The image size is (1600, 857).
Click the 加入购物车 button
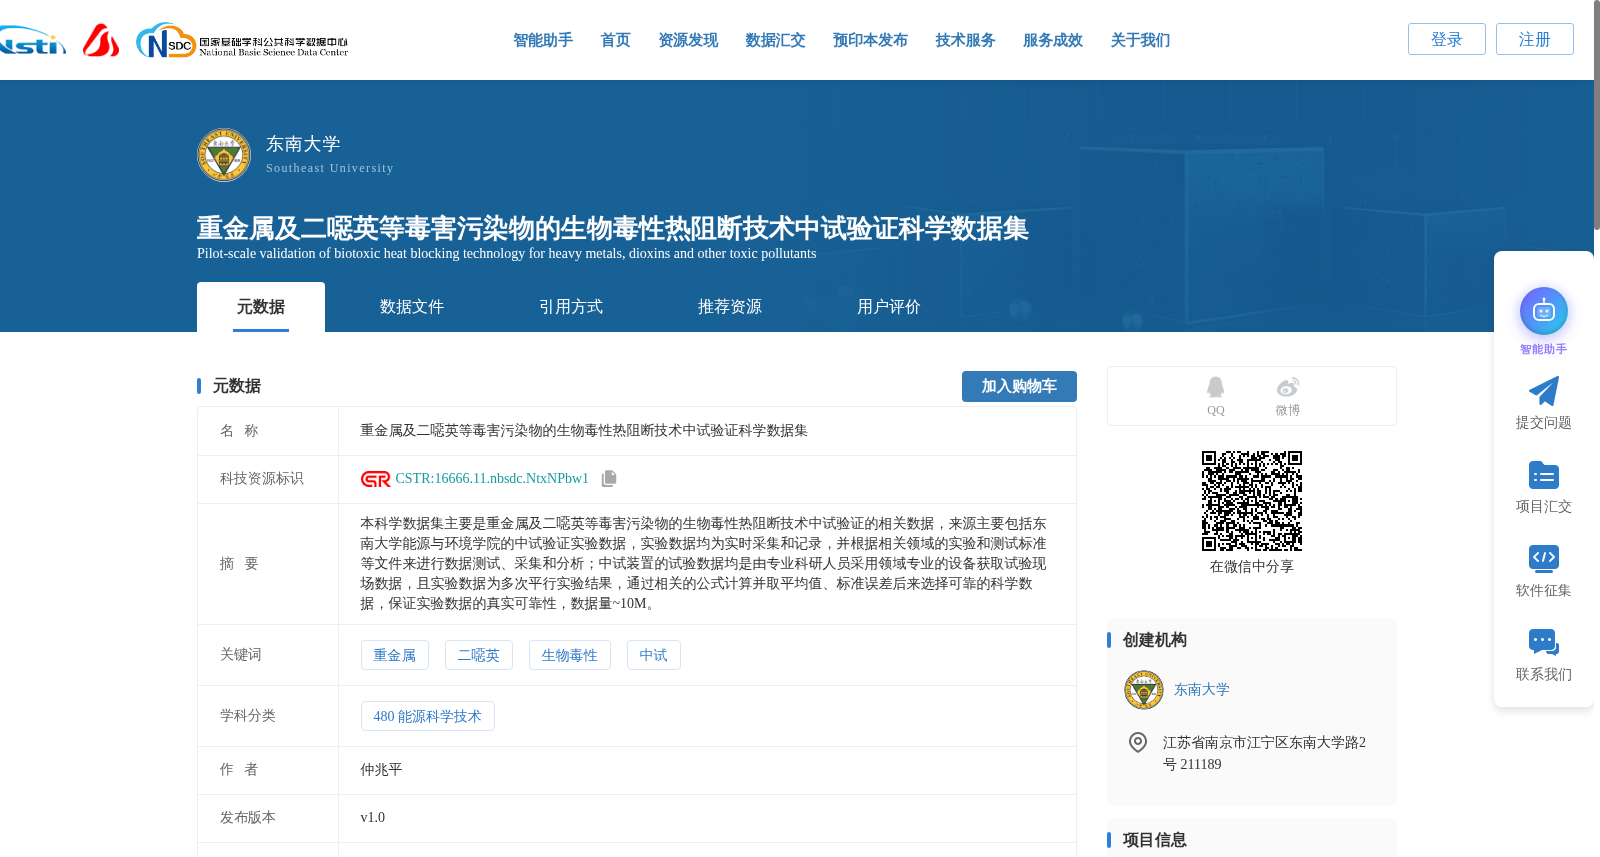1019,386
